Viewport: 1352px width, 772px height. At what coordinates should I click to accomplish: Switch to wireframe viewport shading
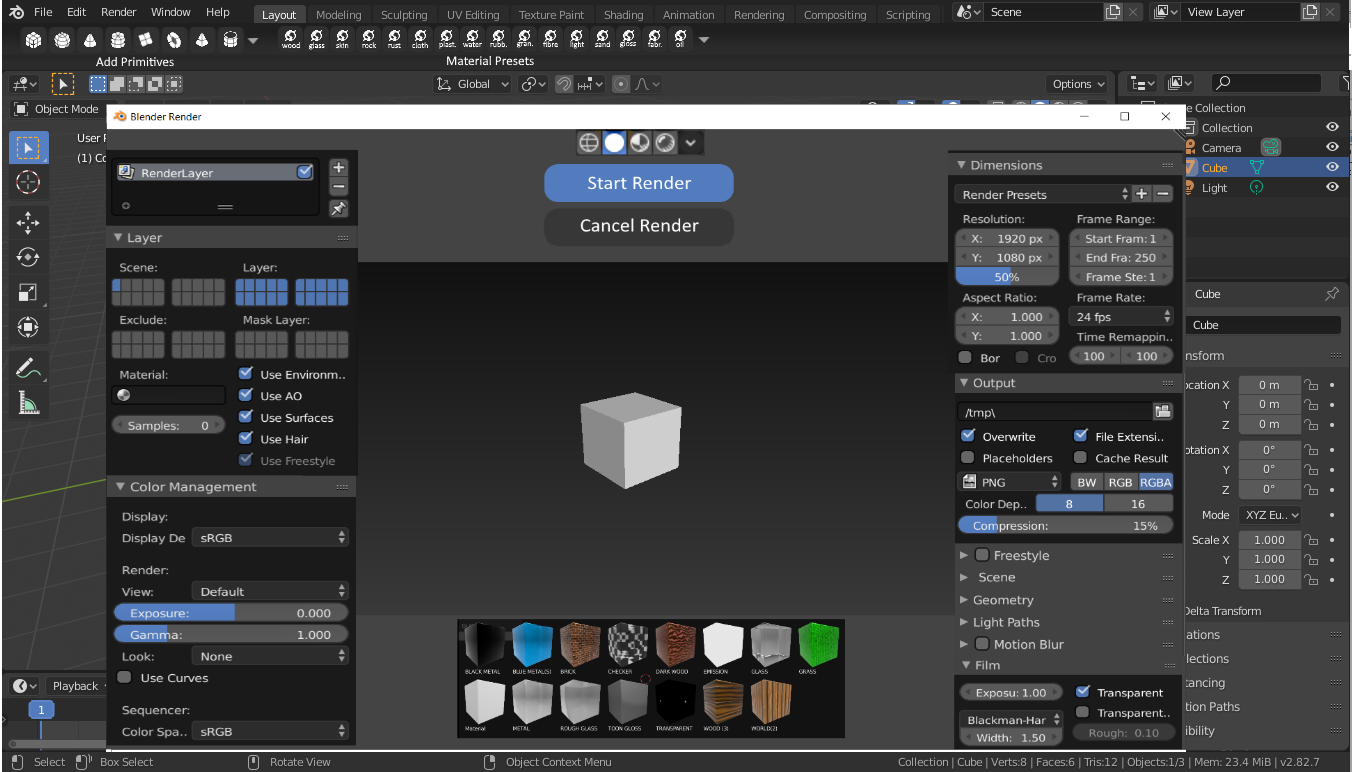click(x=589, y=143)
